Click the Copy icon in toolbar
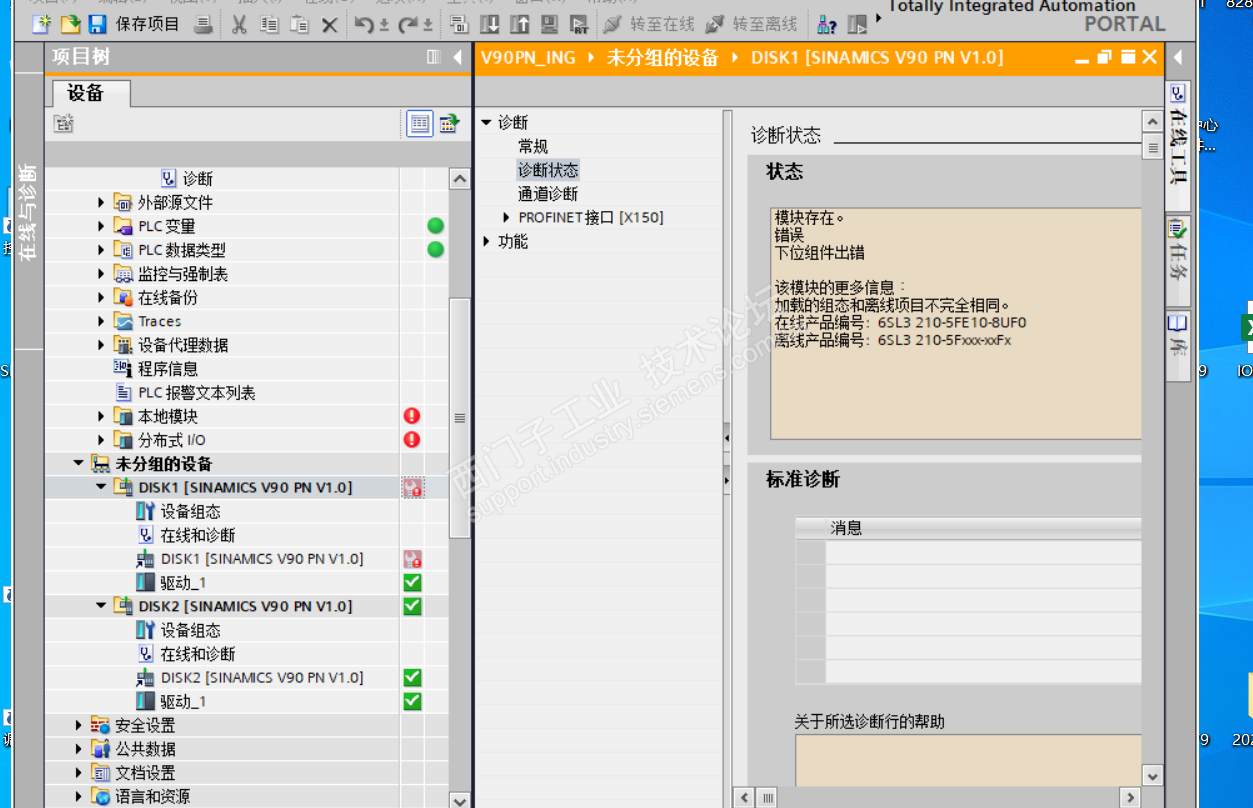This screenshot has width=1253, height=808. click(269, 24)
